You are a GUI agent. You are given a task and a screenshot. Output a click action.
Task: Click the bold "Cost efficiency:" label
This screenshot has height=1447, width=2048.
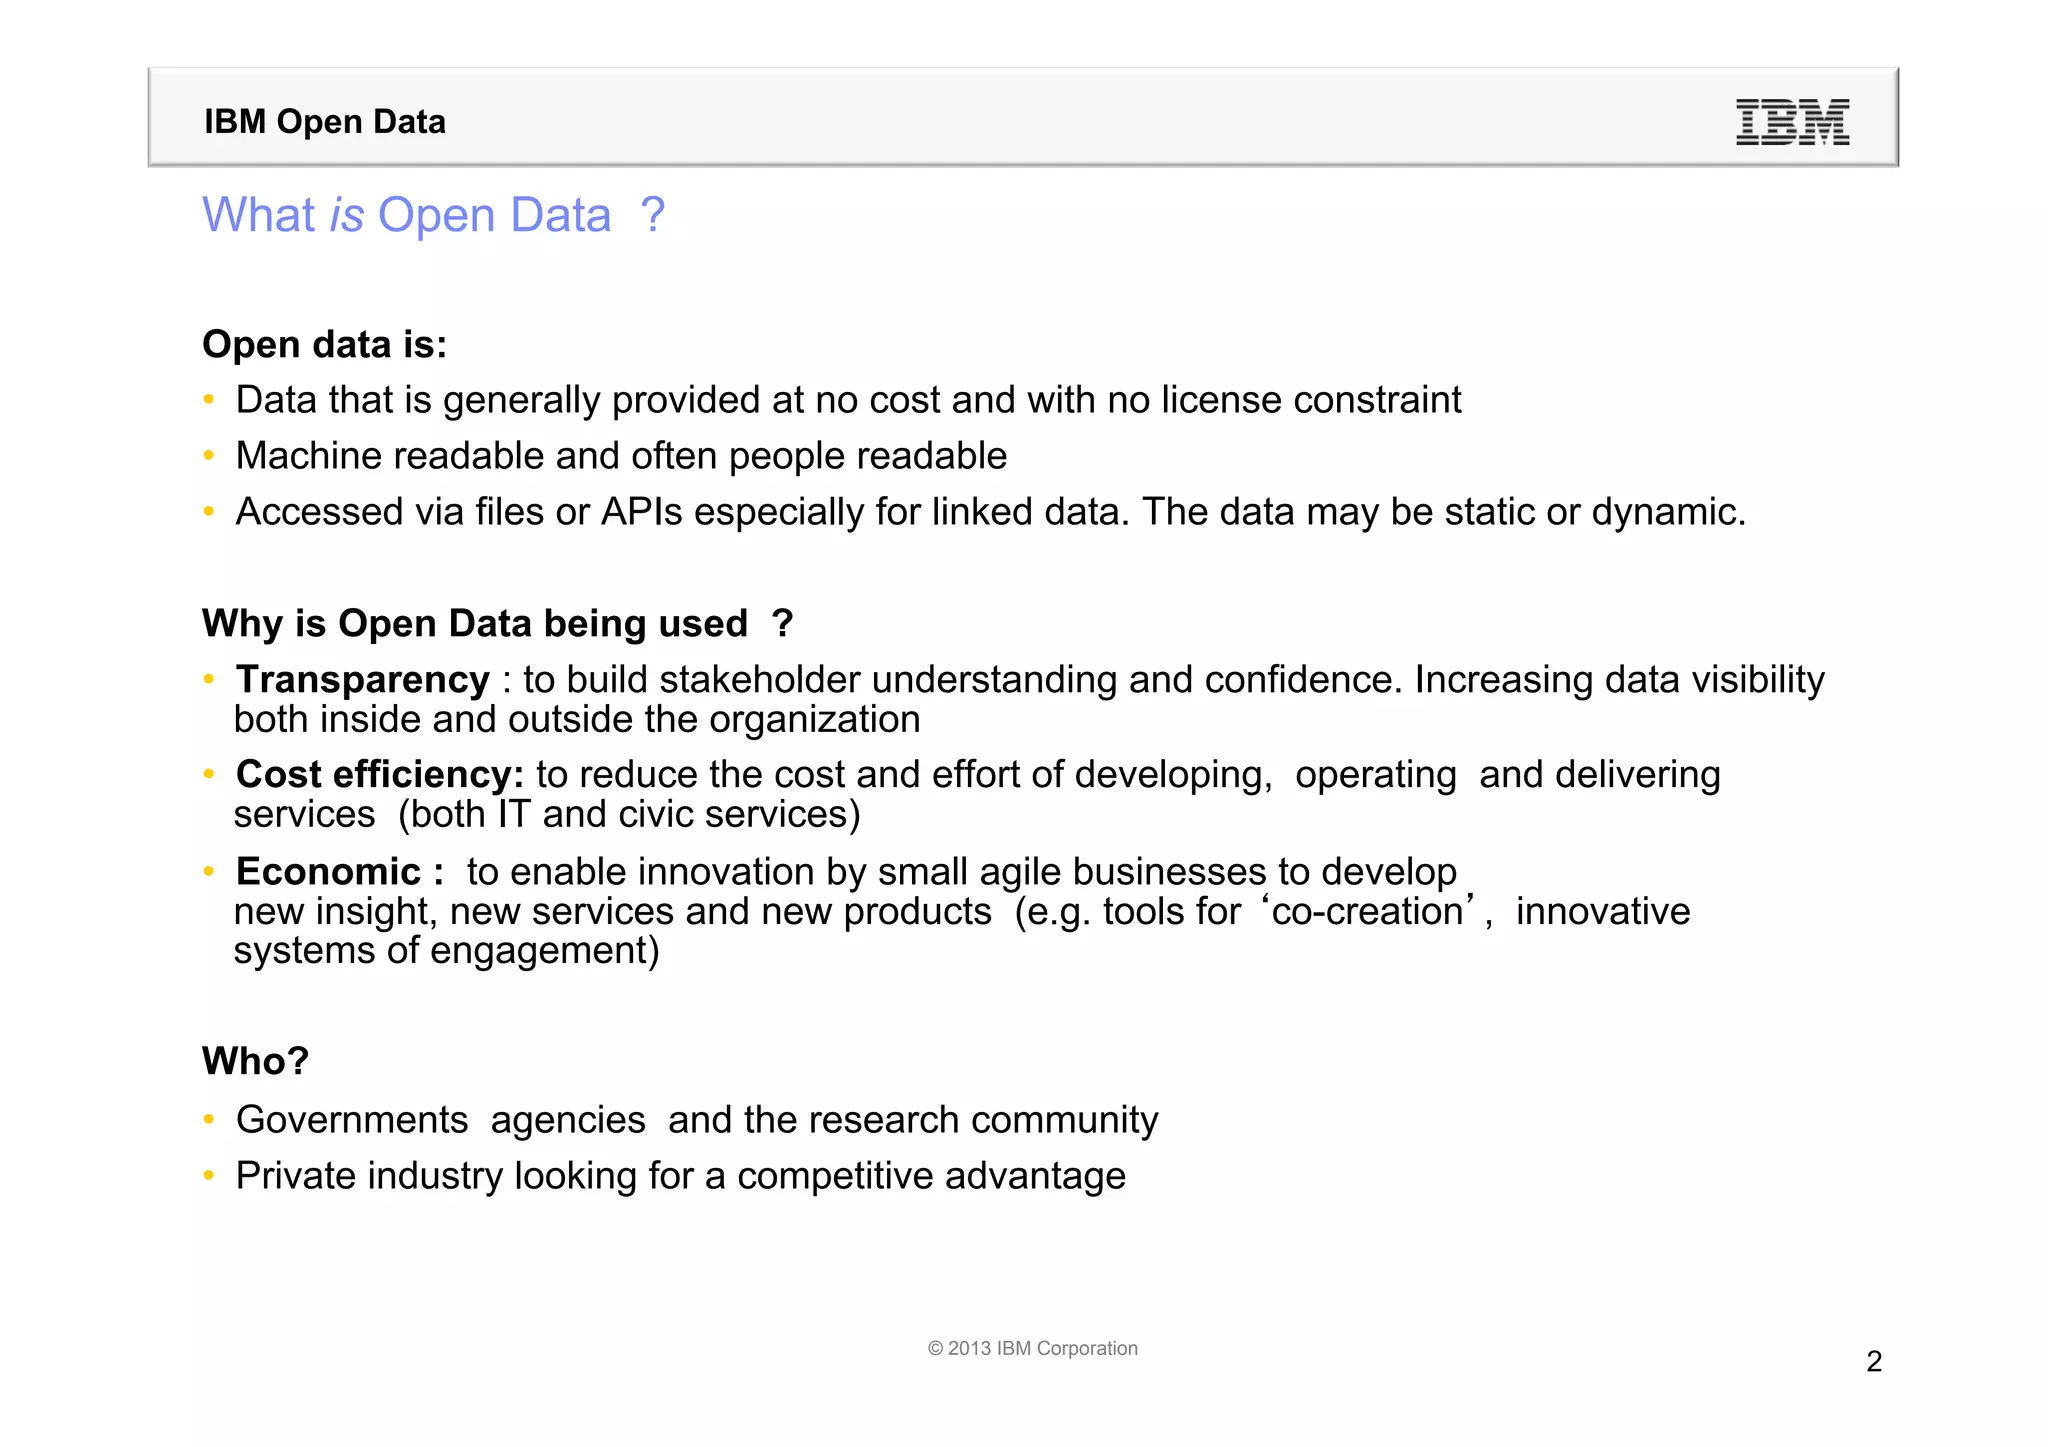pos(380,775)
